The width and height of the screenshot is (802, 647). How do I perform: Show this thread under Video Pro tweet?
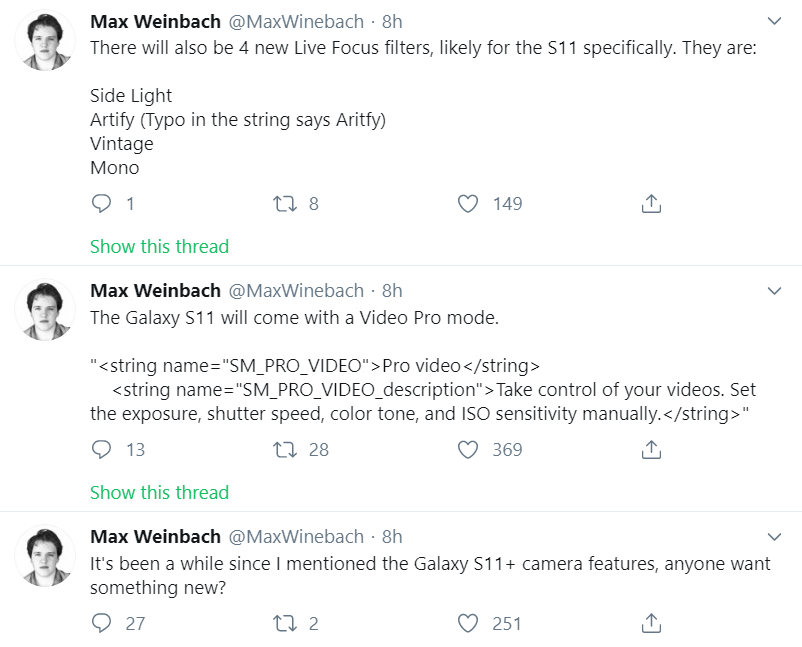click(159, 493)
